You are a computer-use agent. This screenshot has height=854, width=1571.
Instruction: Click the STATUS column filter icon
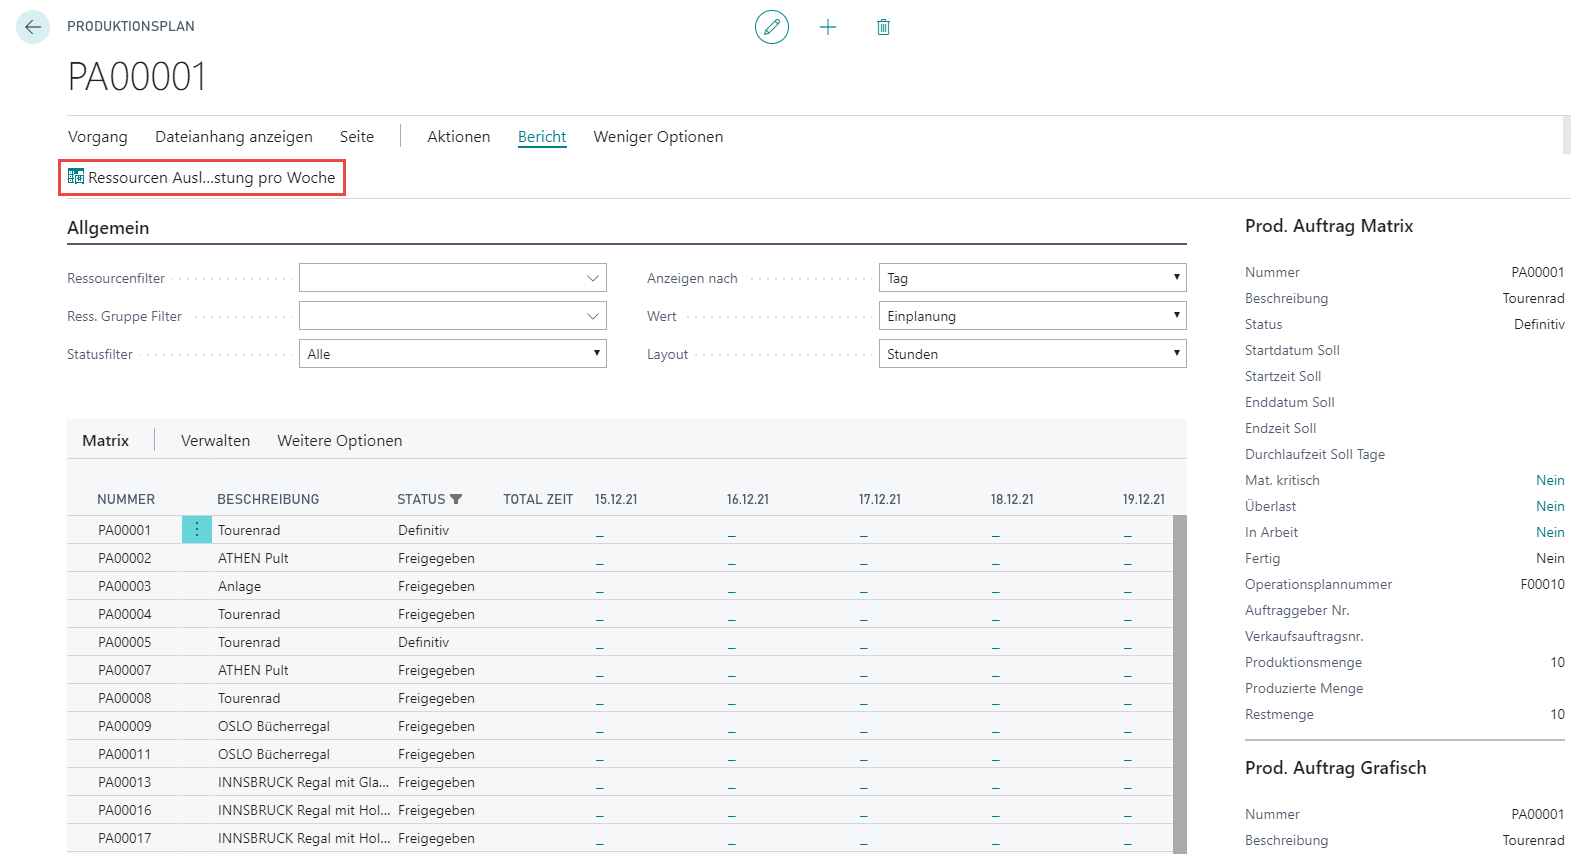pyautogui.click(x=457, y=499)
